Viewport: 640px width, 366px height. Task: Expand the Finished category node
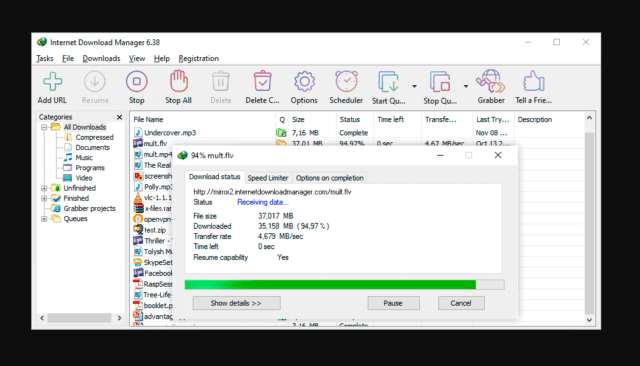pos(44,198)
